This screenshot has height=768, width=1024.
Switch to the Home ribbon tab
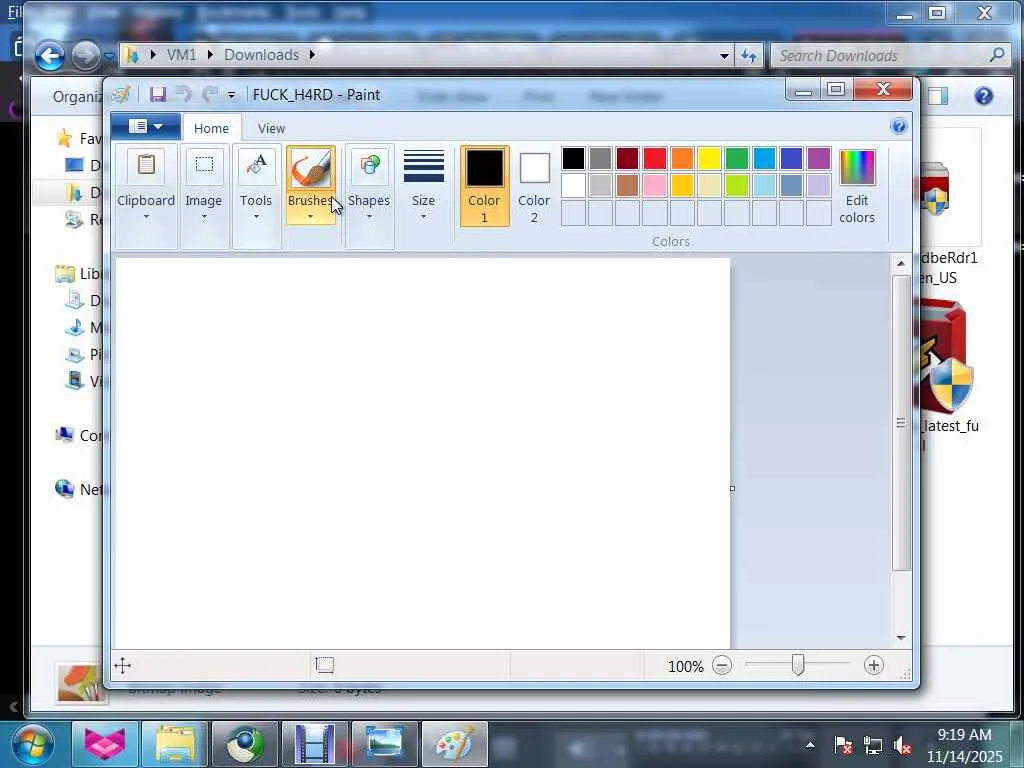pyautogui.click(x=212, y=128)
